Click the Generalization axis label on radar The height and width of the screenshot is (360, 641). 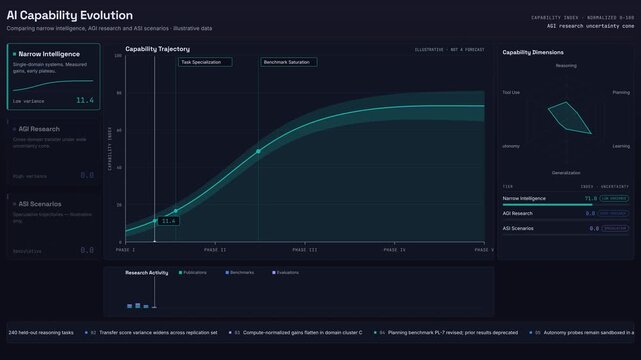pos(566,173)
